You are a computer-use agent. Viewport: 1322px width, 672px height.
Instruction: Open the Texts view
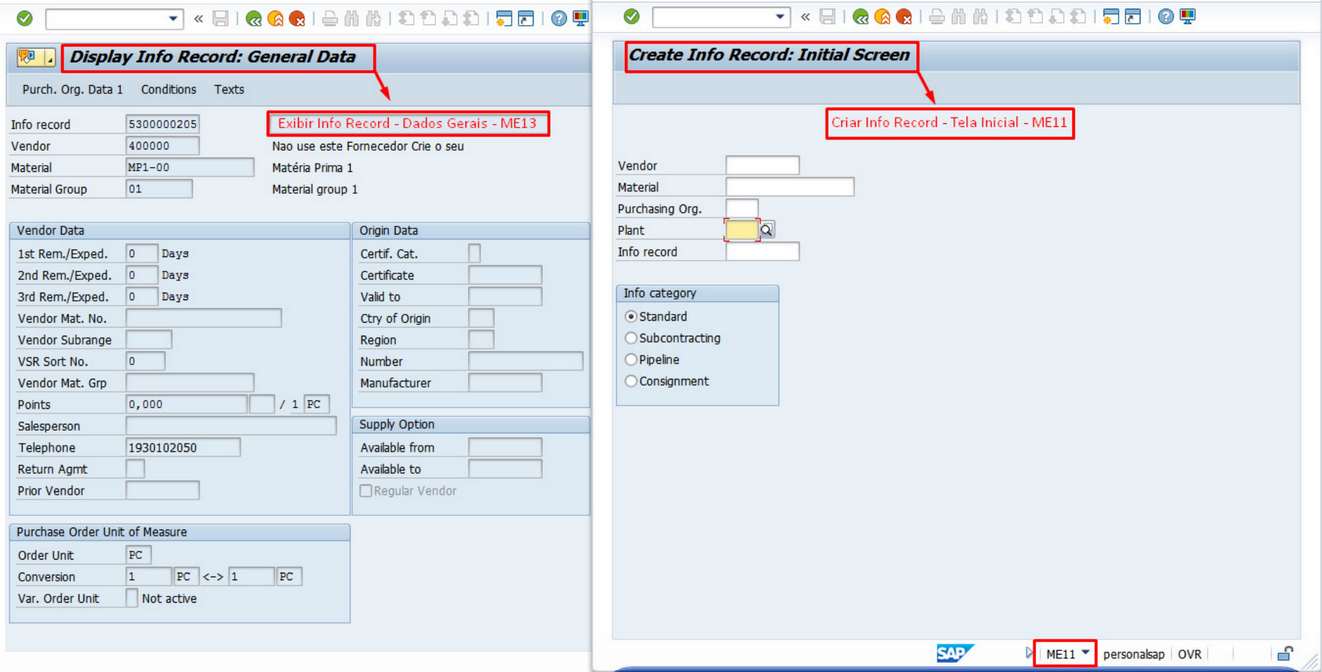pos(229,90)
